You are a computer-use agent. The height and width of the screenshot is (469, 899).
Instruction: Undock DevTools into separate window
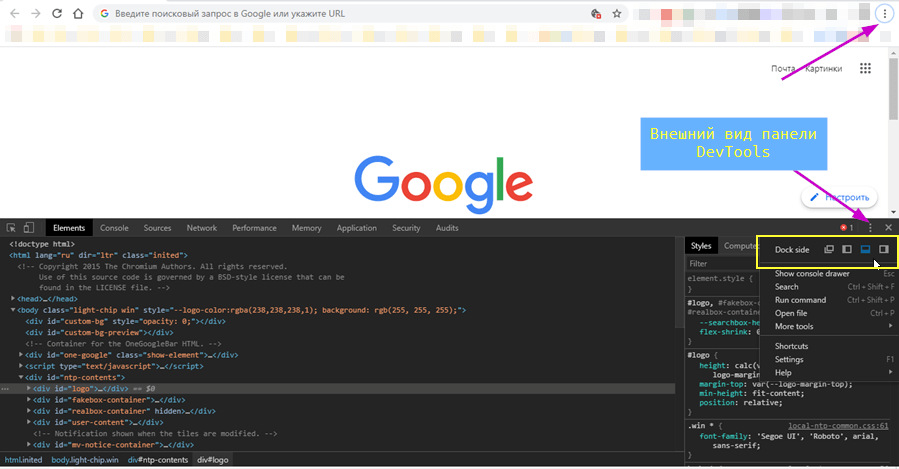829,249
